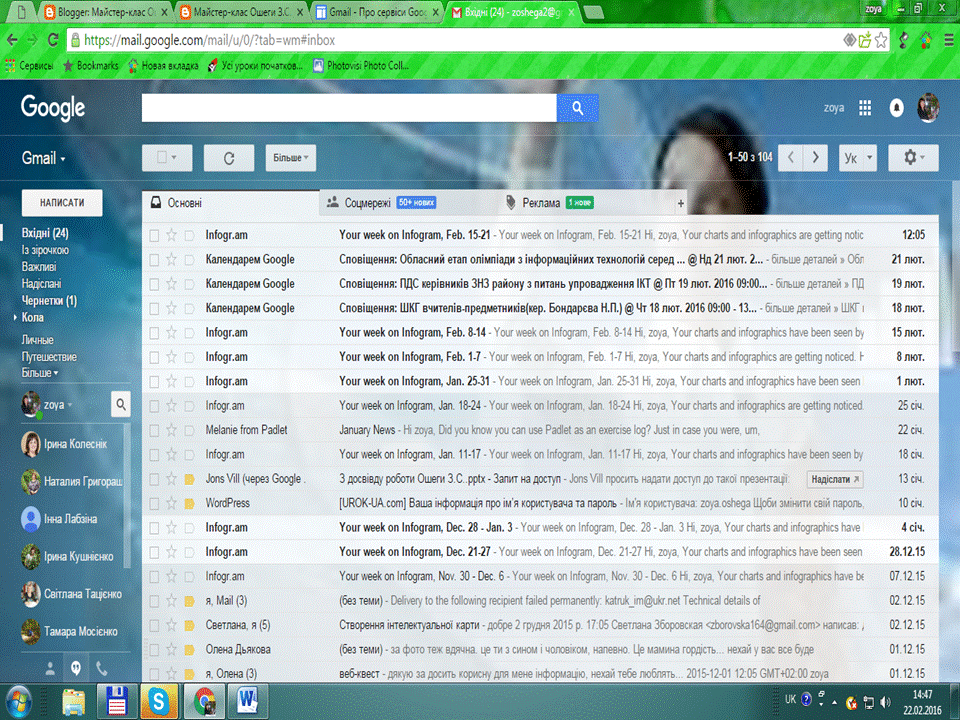Open account avatar in the top right

(x=928, y=108)
